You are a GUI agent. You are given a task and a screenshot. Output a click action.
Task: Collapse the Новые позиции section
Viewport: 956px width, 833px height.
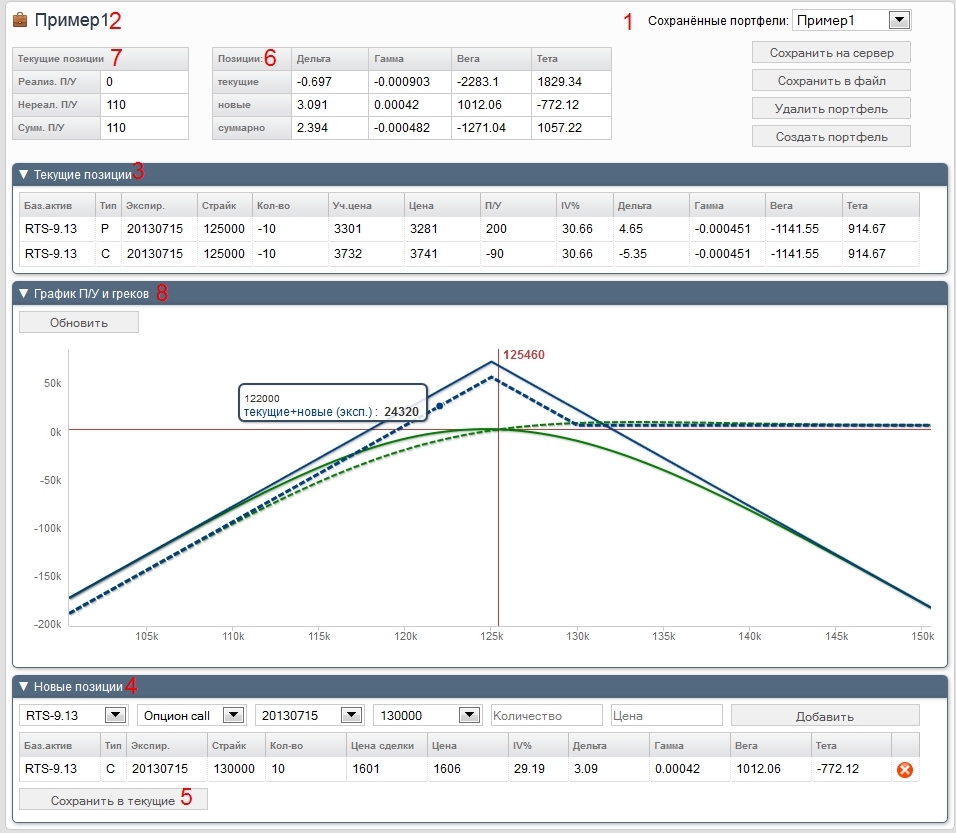tap(25, 687)
